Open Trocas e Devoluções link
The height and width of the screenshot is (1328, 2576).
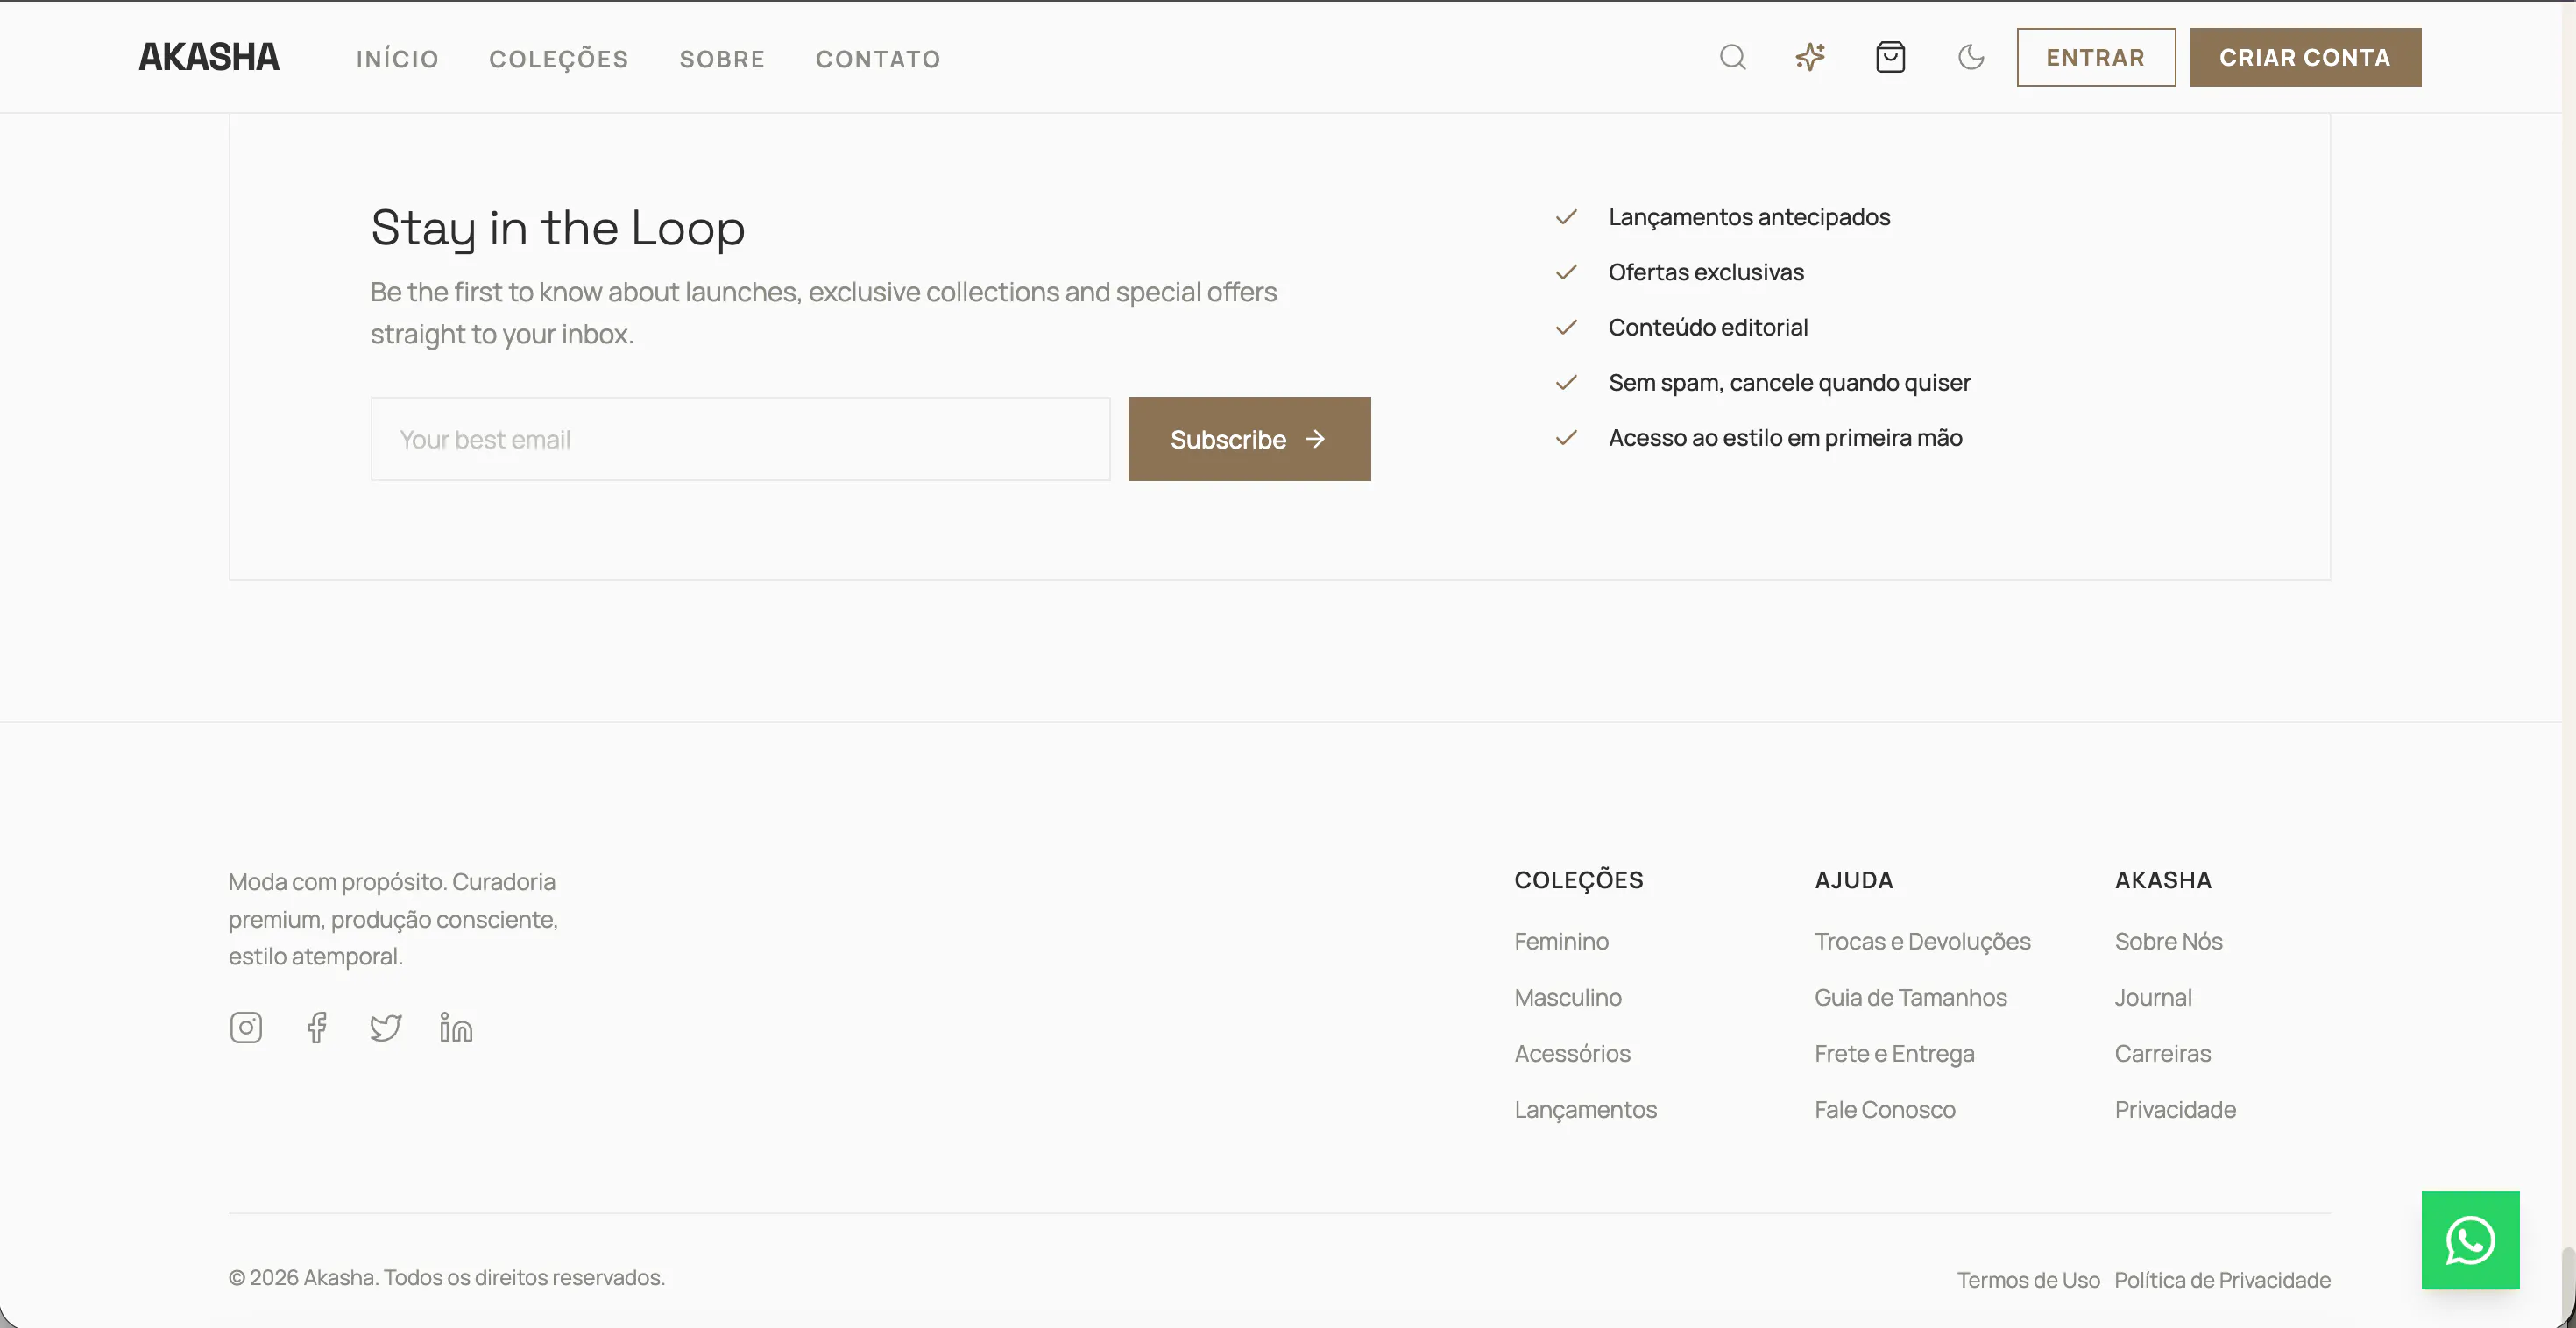[1922, 941]
